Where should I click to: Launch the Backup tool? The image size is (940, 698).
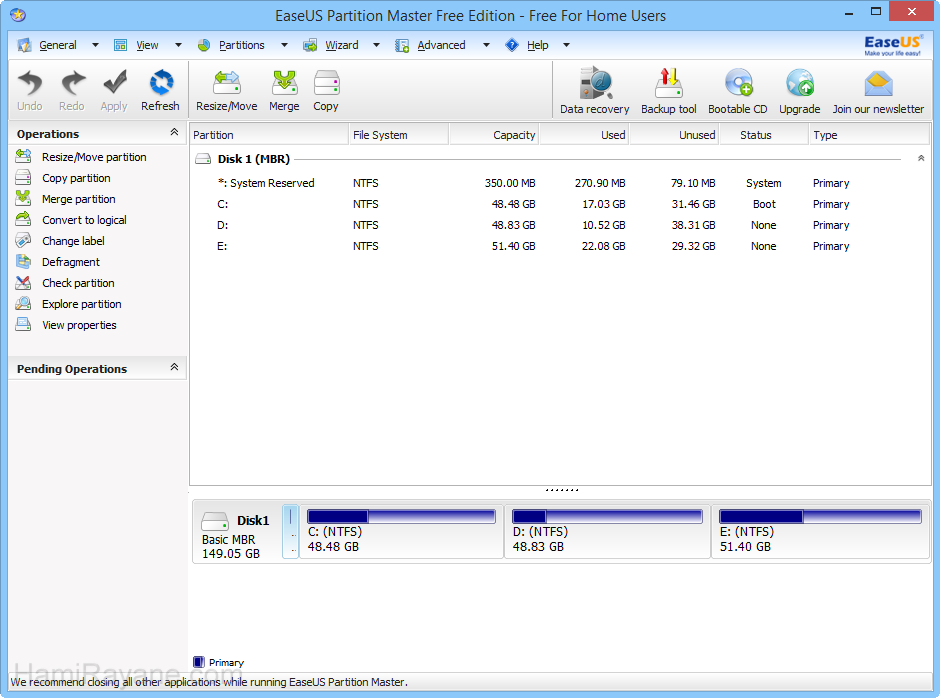668,83
